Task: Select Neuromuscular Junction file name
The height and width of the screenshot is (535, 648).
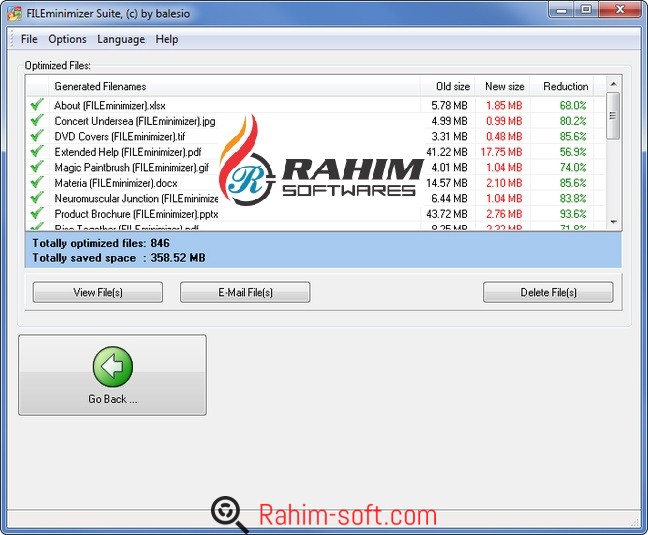Action: 136,199
